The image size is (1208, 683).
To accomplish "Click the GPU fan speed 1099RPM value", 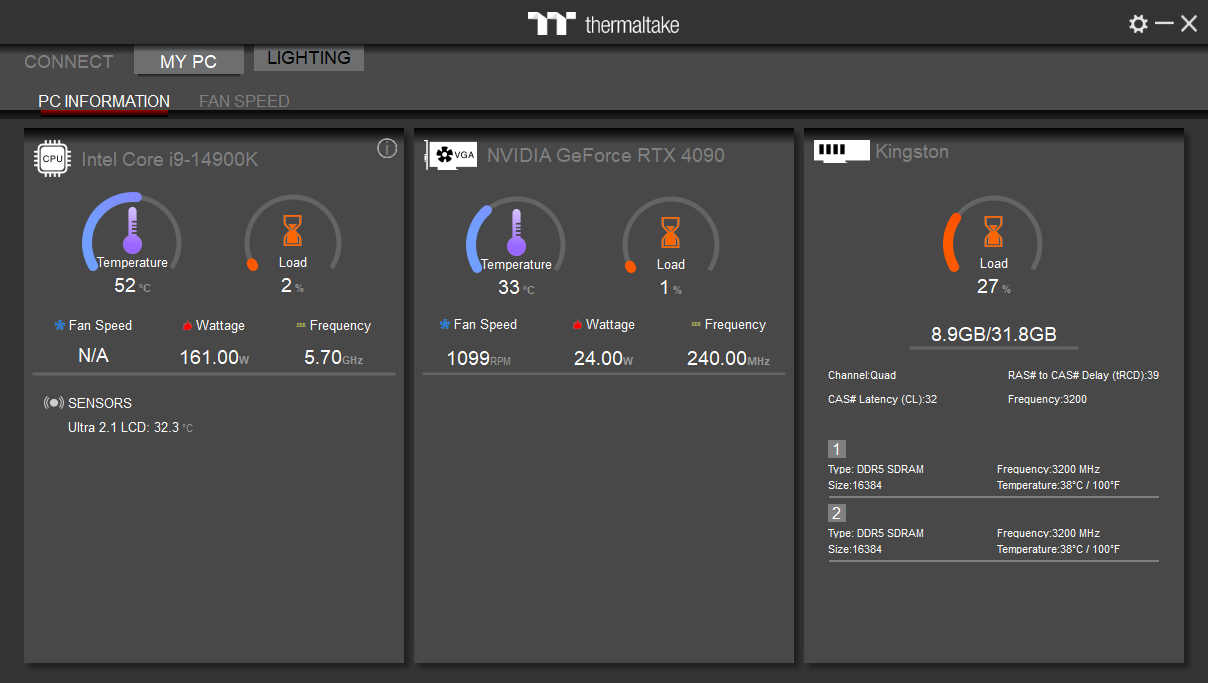I will [x=478, y=358].
